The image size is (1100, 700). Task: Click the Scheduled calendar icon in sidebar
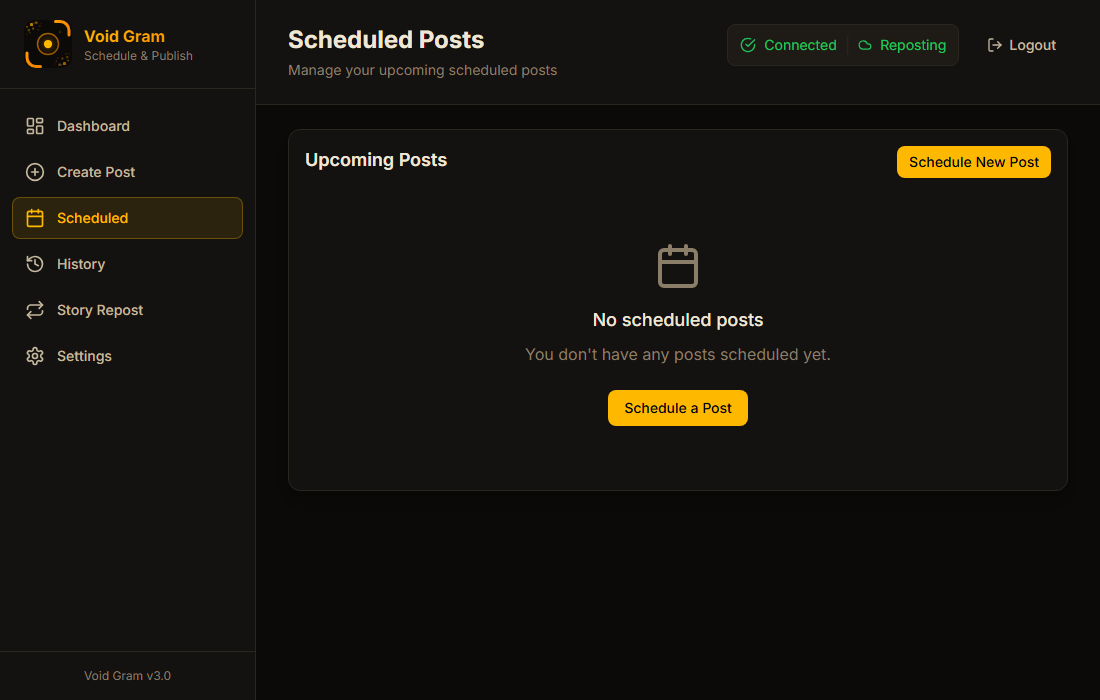pyautogui.click(x=35, y=218)
